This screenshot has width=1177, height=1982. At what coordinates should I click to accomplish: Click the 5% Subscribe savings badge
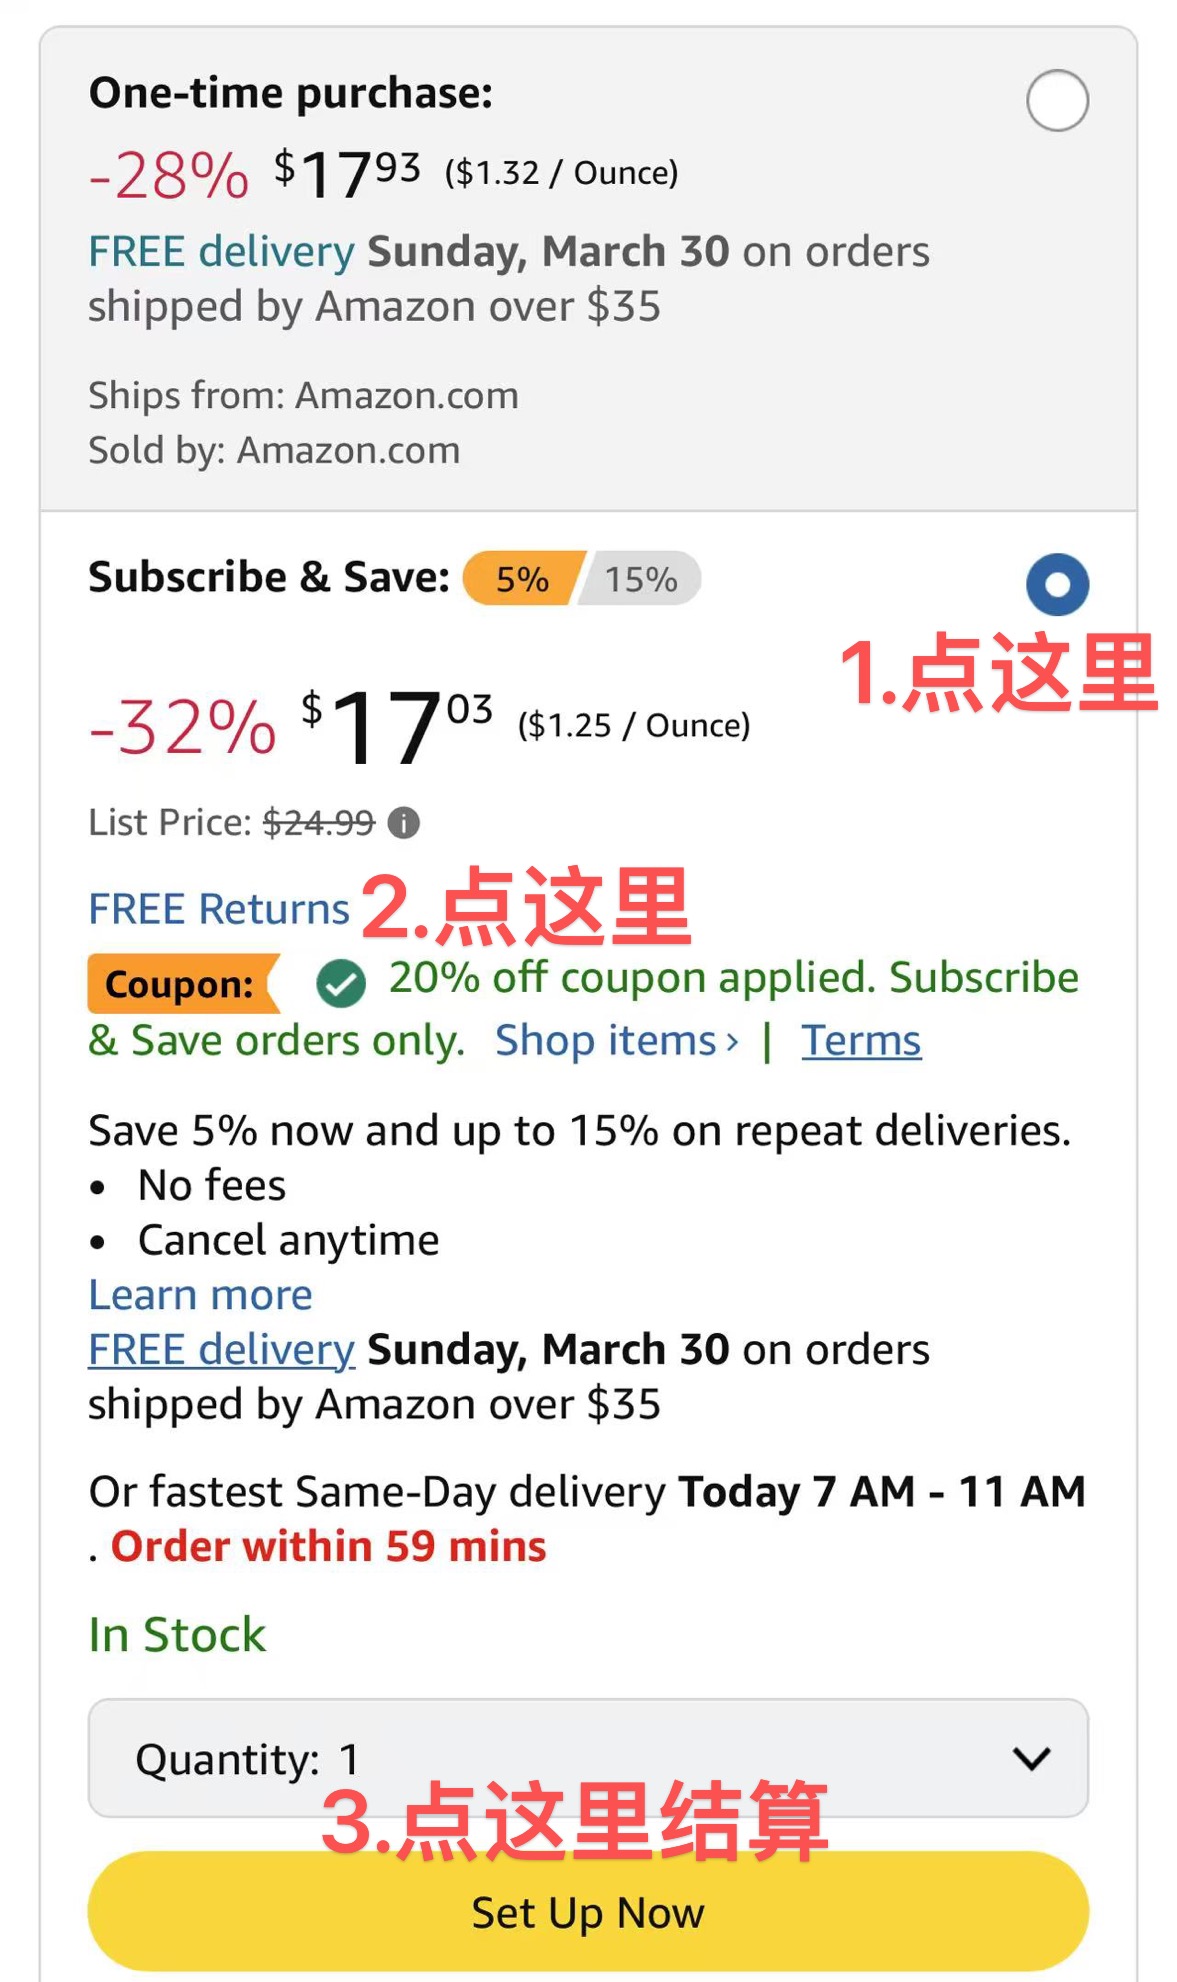[x=522, y=579]
